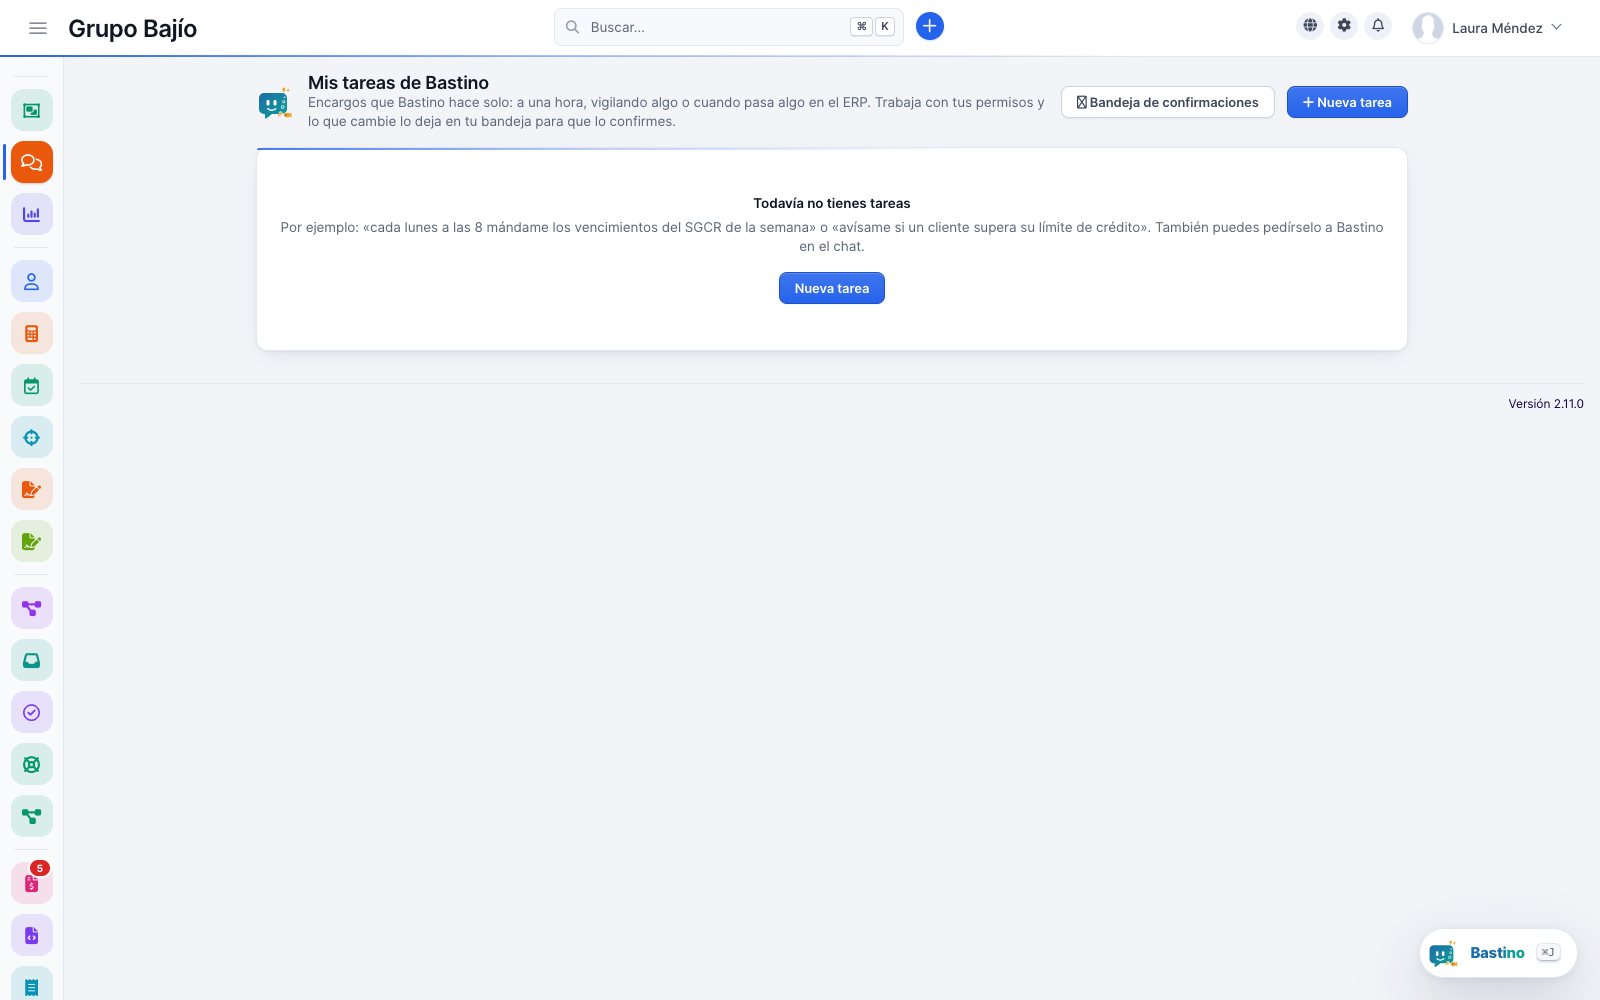The image size is (1600, 1000).
Task: Focus the Buscar search field
Action: click(x=729, y=27)
